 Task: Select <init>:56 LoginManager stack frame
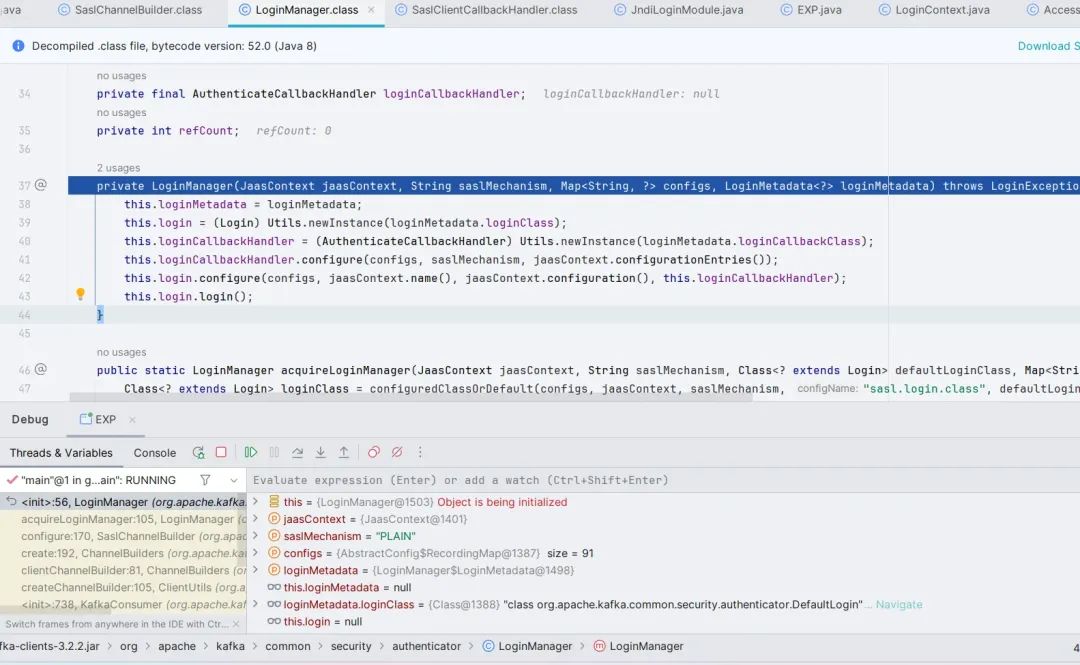pos(123,502)
